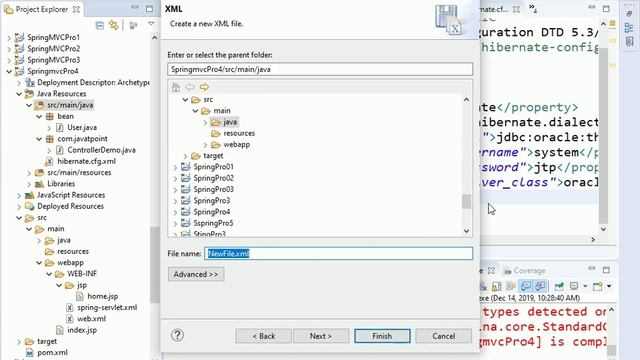Screen dimensions: 640x360
Task: Click the Next > button
Action: (321, 336)
